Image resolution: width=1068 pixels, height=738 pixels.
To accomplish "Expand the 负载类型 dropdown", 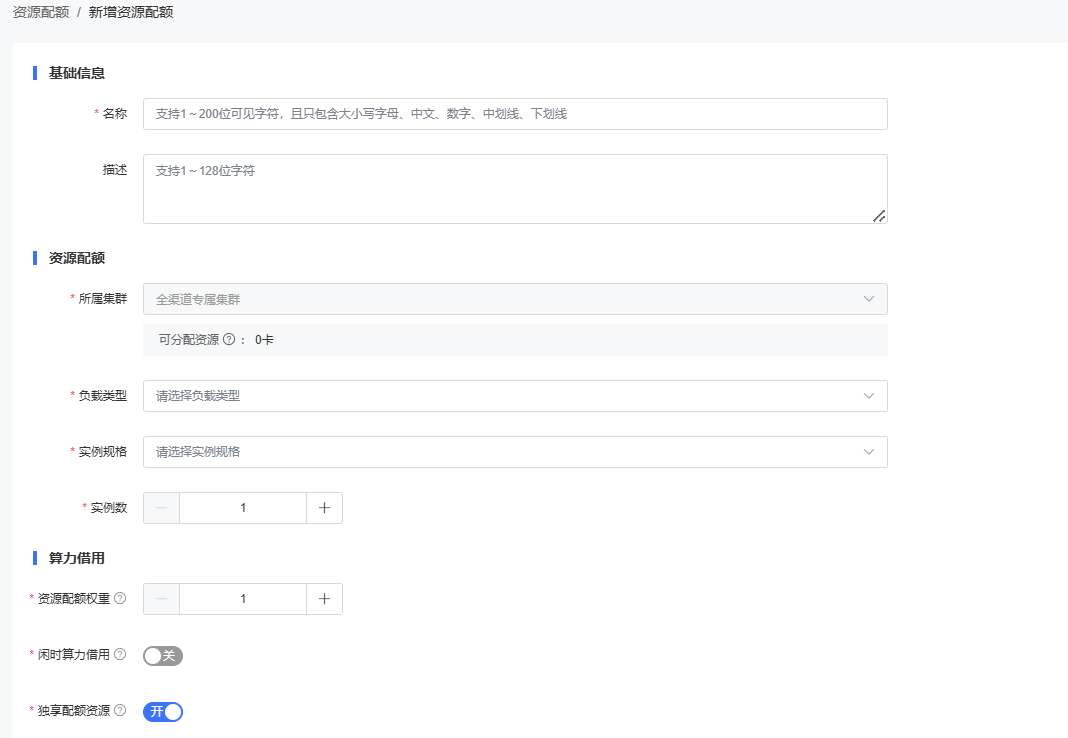I will coord(515,396).
